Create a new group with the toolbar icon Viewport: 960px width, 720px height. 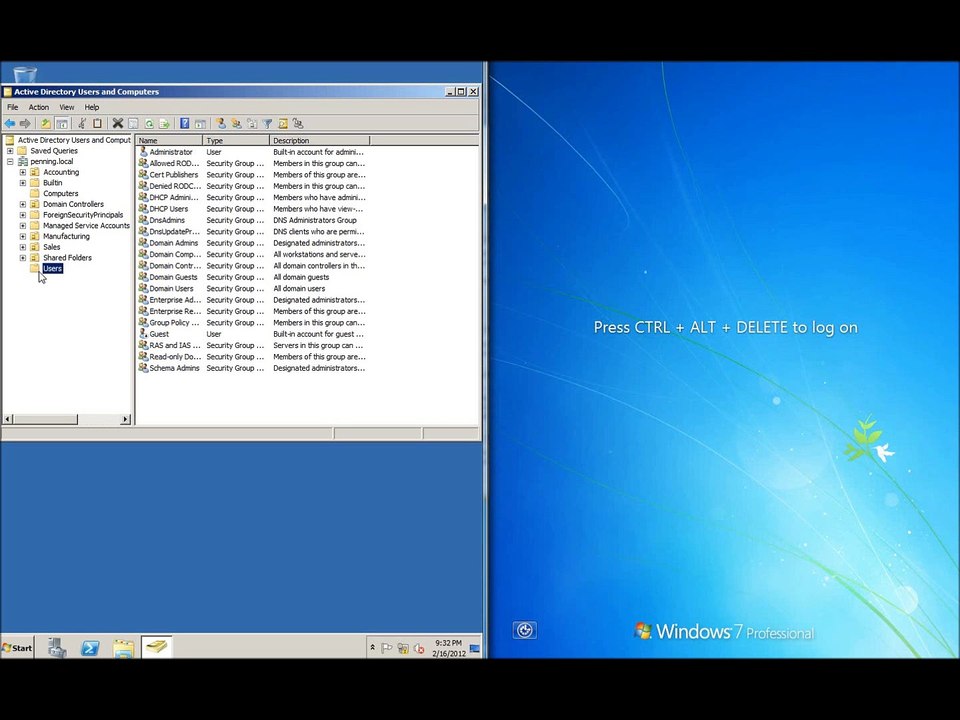click(236, 124)
